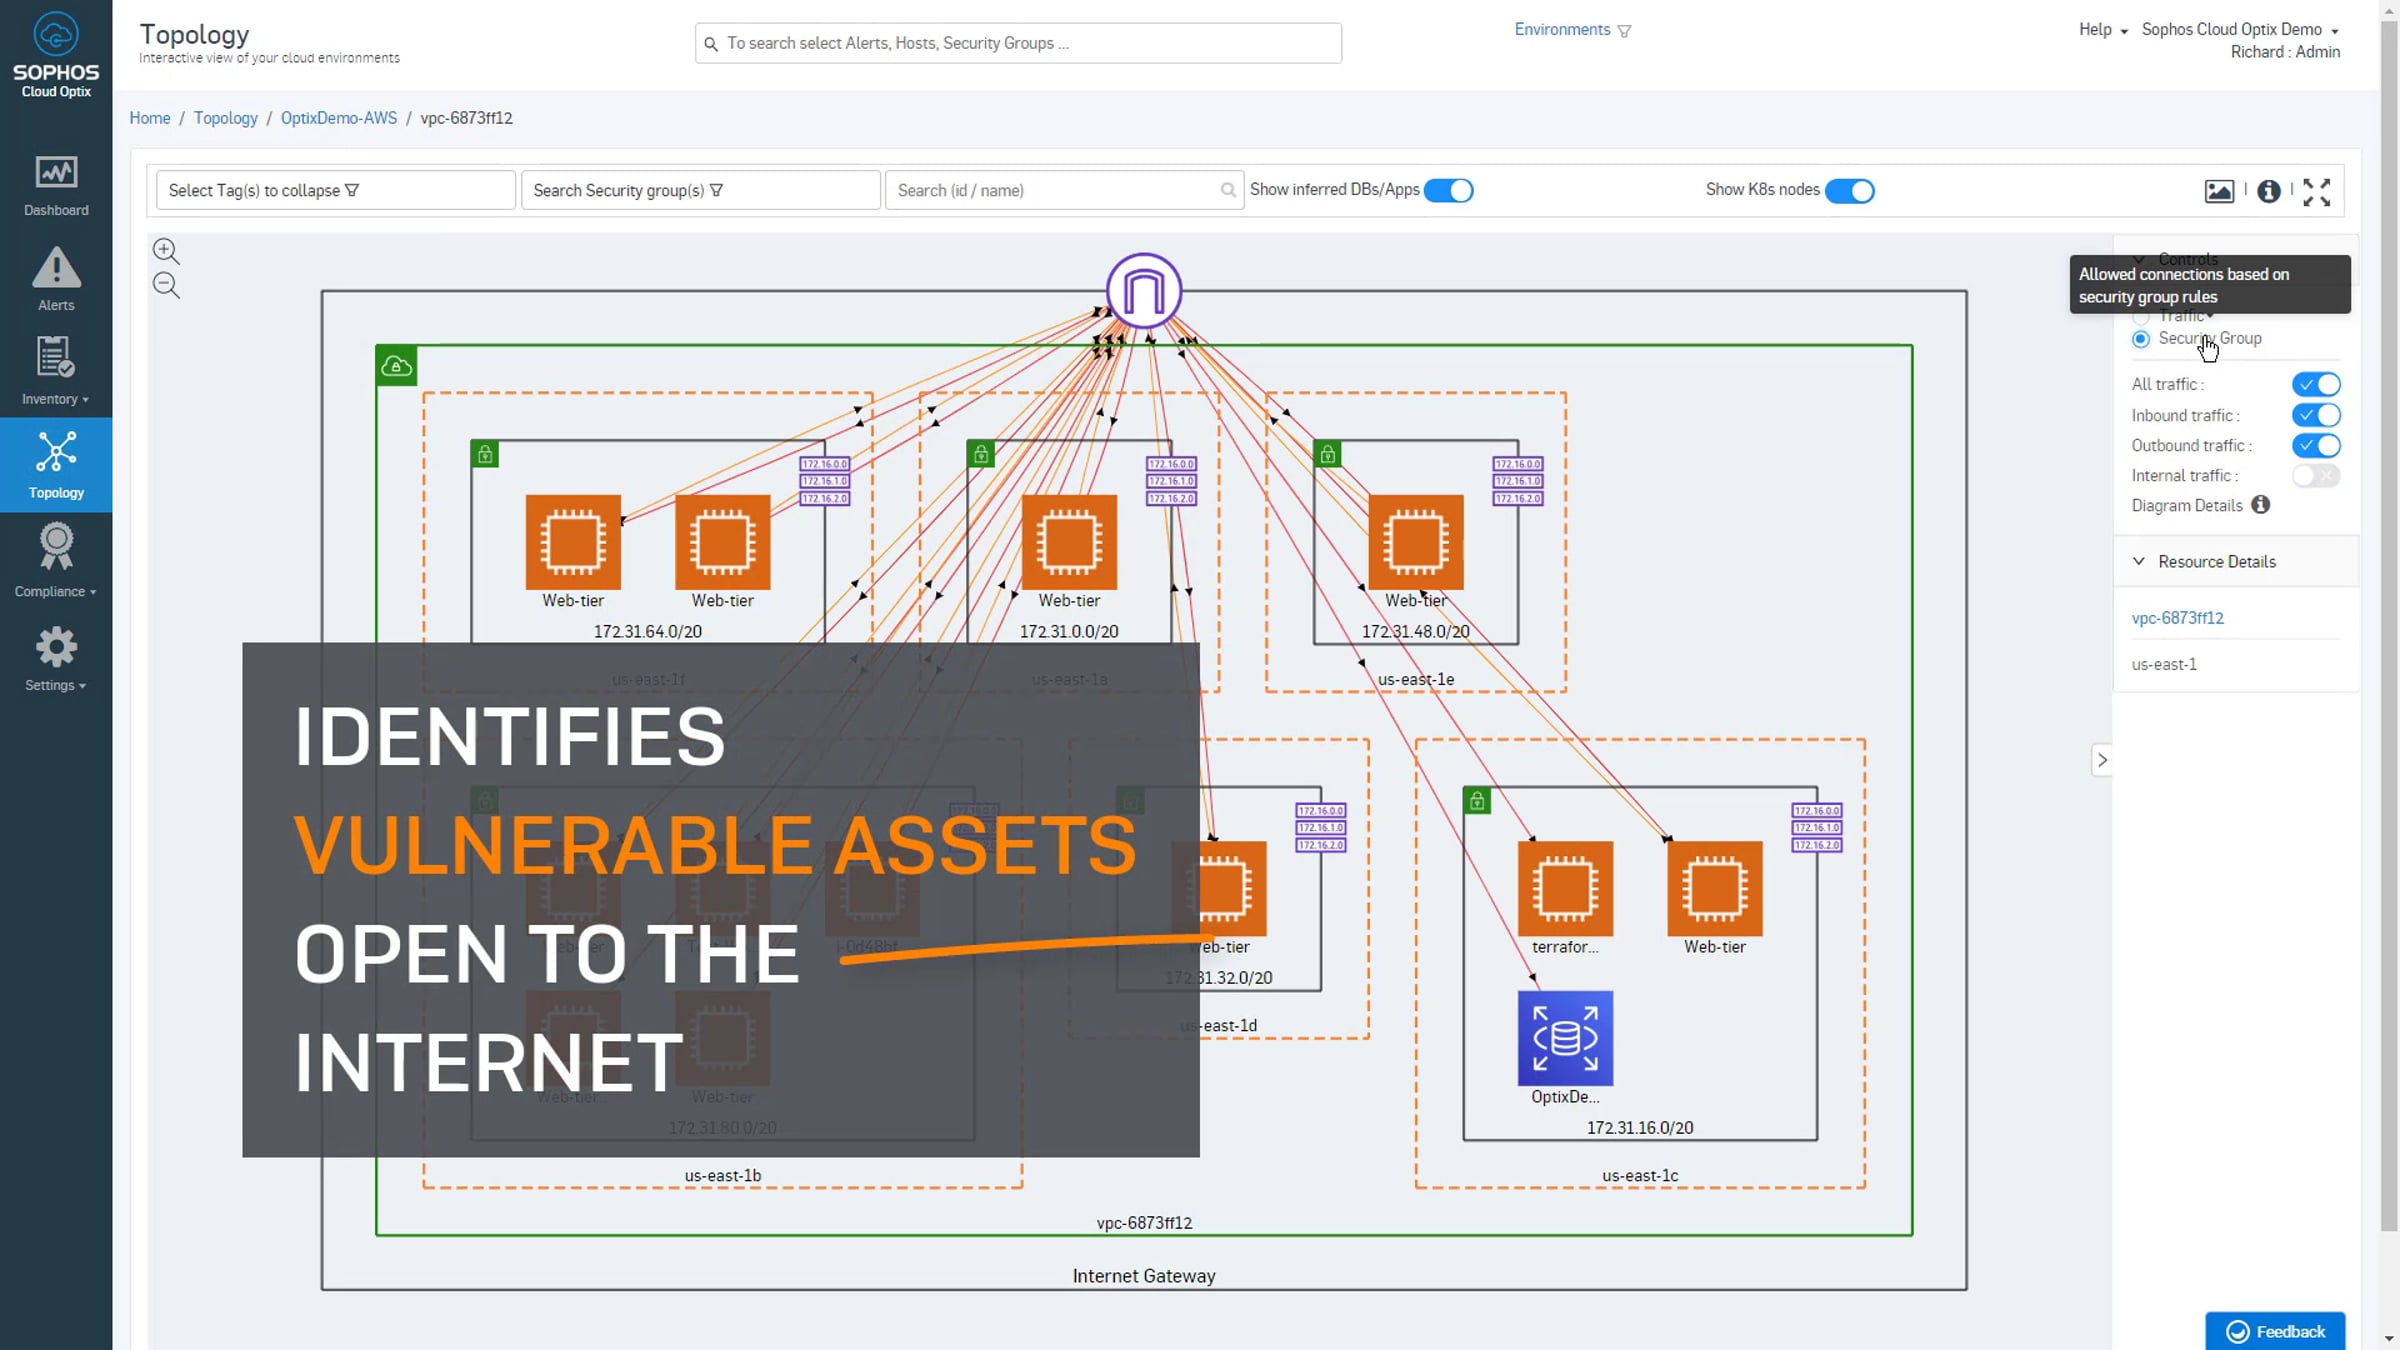Go to OptixDemo-AWS breadcrumb

coord(339,118)
